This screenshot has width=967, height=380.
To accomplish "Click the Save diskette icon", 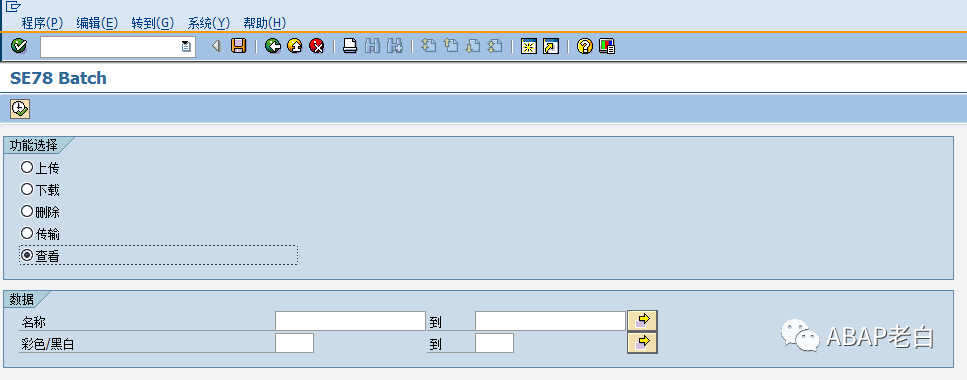I will coord(238,46).
